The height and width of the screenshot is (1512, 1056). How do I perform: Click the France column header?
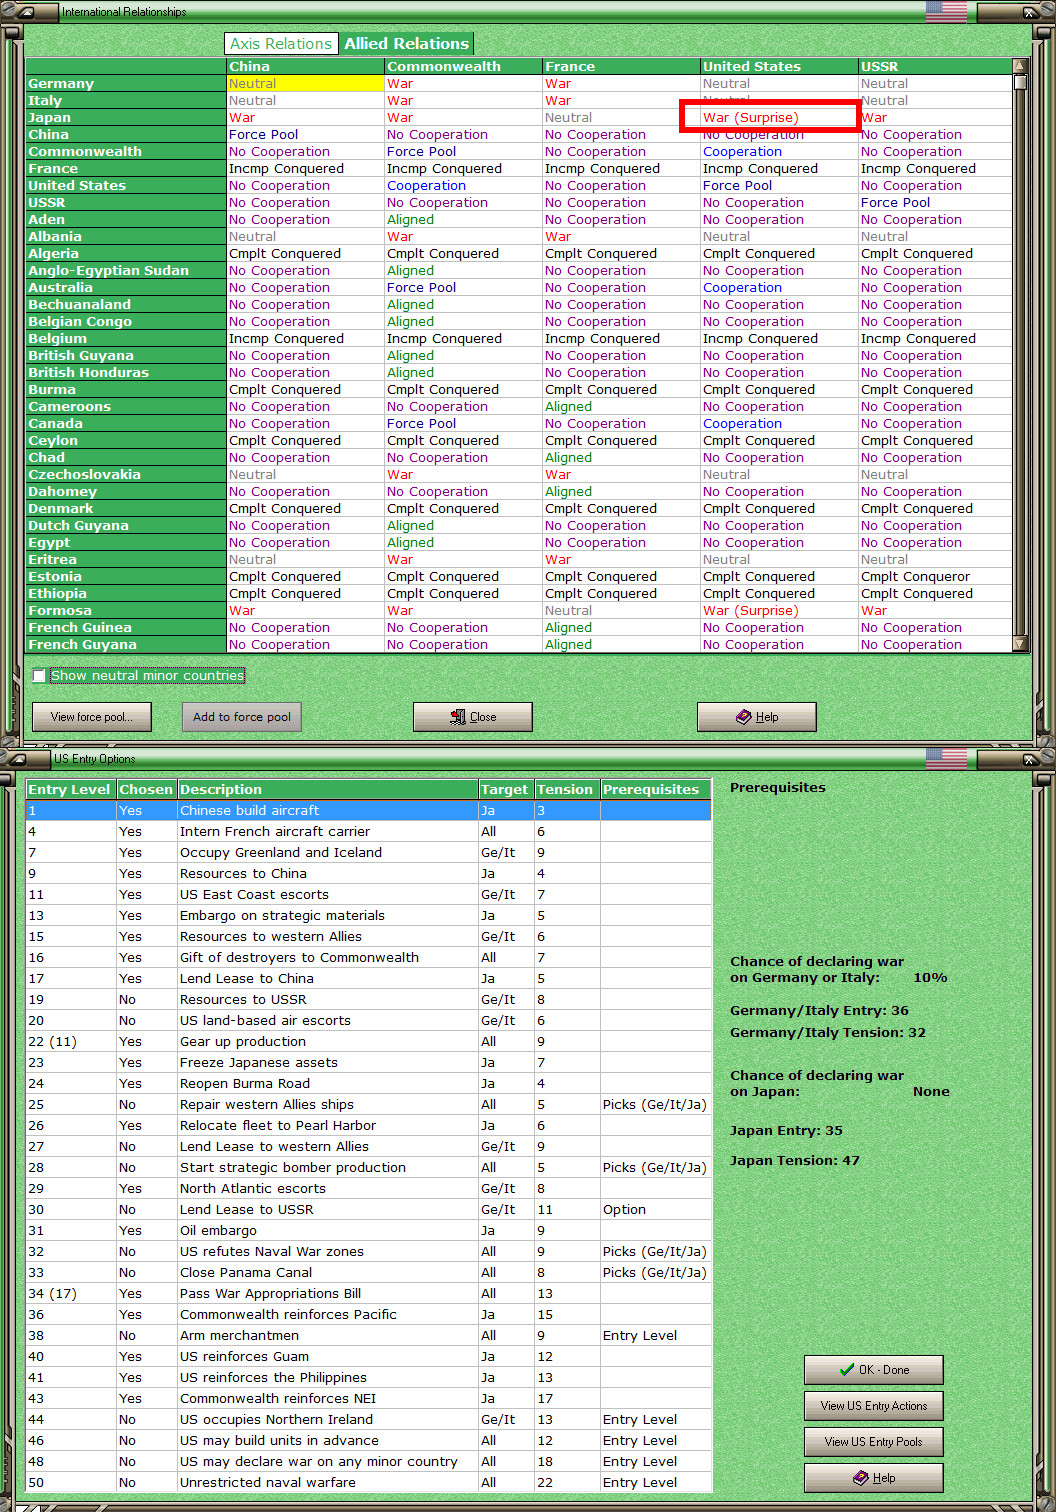point(621,67)
